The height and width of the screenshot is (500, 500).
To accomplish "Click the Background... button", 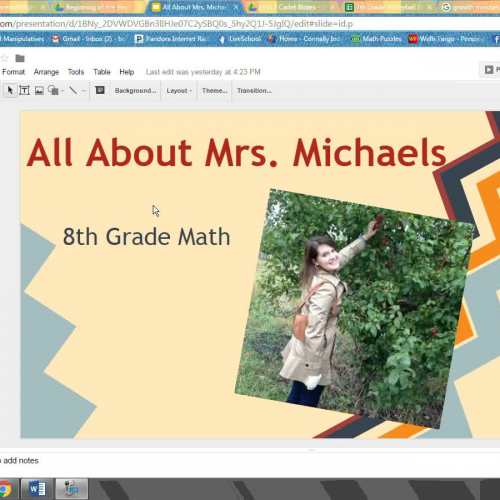I will tap(135, 91).
